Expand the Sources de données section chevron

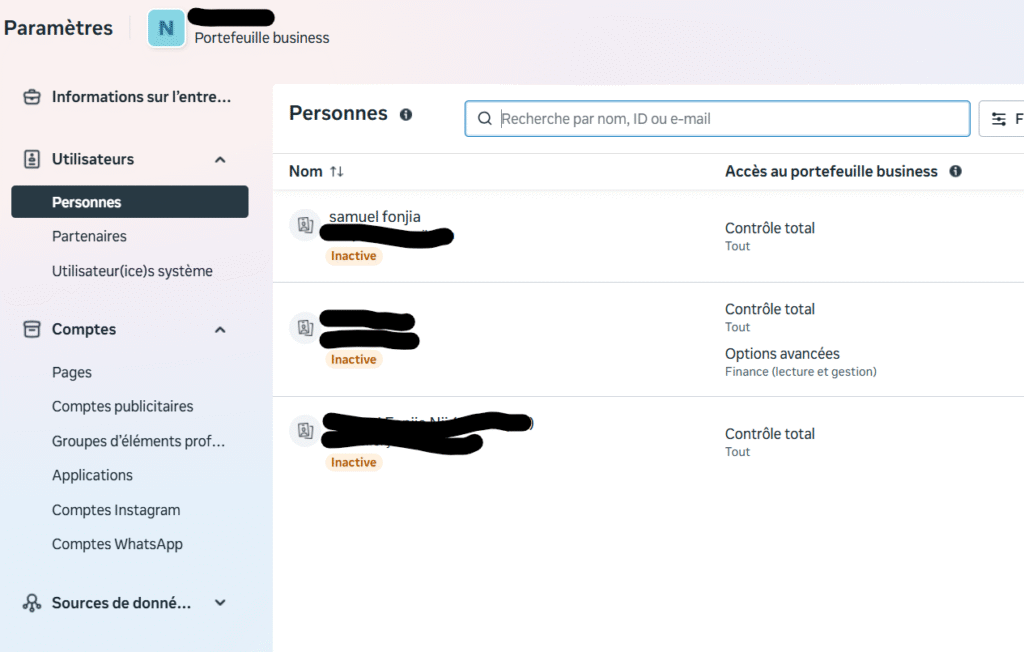pos(220,603)
